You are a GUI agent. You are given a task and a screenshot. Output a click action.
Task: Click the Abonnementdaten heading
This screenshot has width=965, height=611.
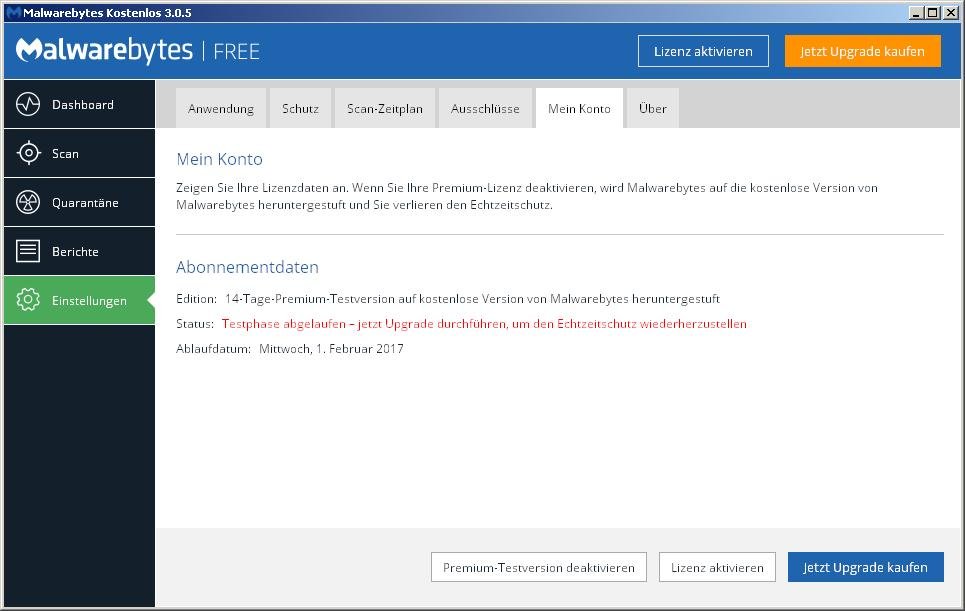tap(247, 267)
